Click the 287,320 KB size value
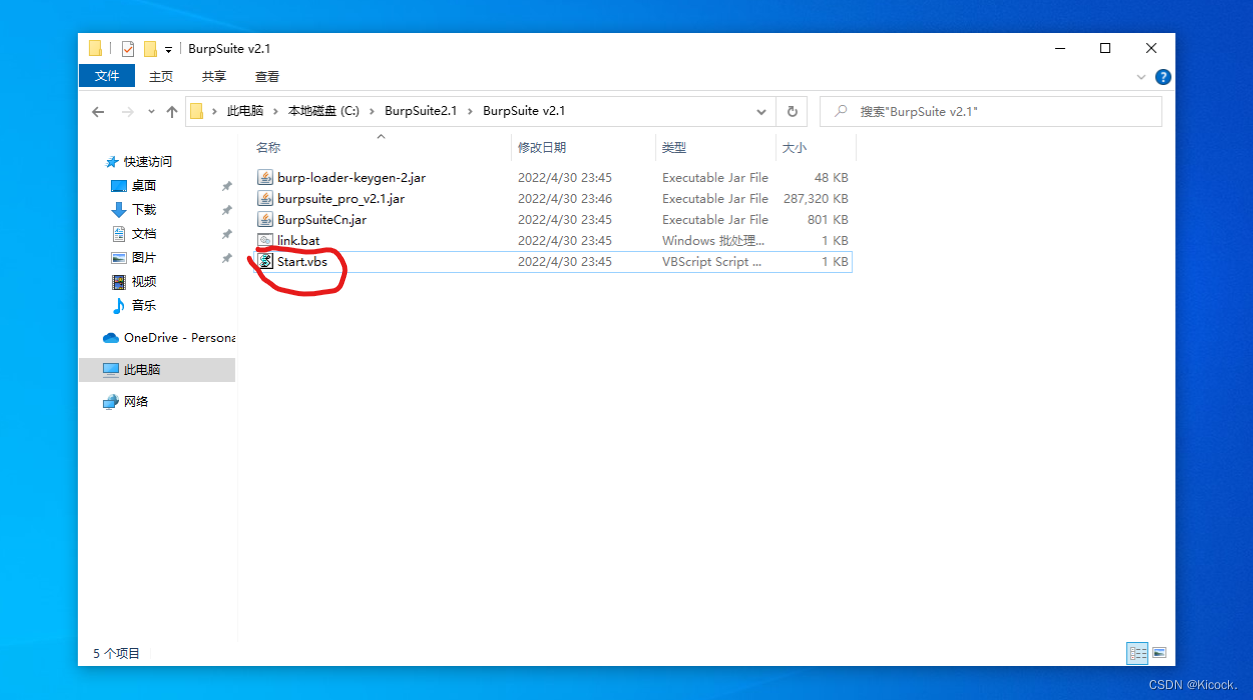This screenshot has width=1253, height=700. coord(816,198)
